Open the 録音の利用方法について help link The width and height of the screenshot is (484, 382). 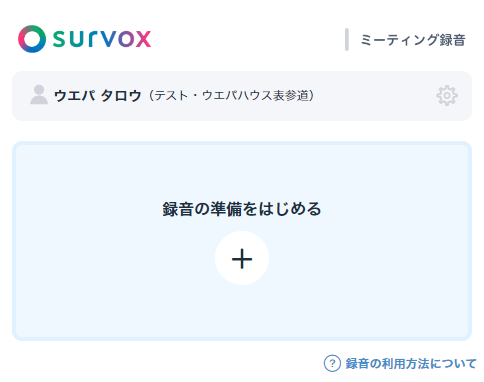411,363
